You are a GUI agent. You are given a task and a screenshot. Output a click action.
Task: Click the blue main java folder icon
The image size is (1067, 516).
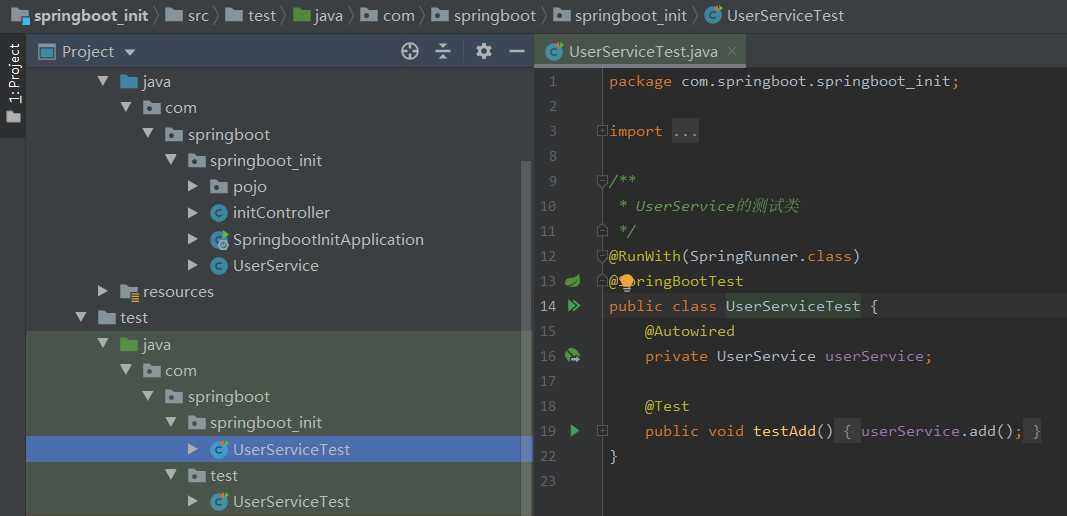pos(129,82)
